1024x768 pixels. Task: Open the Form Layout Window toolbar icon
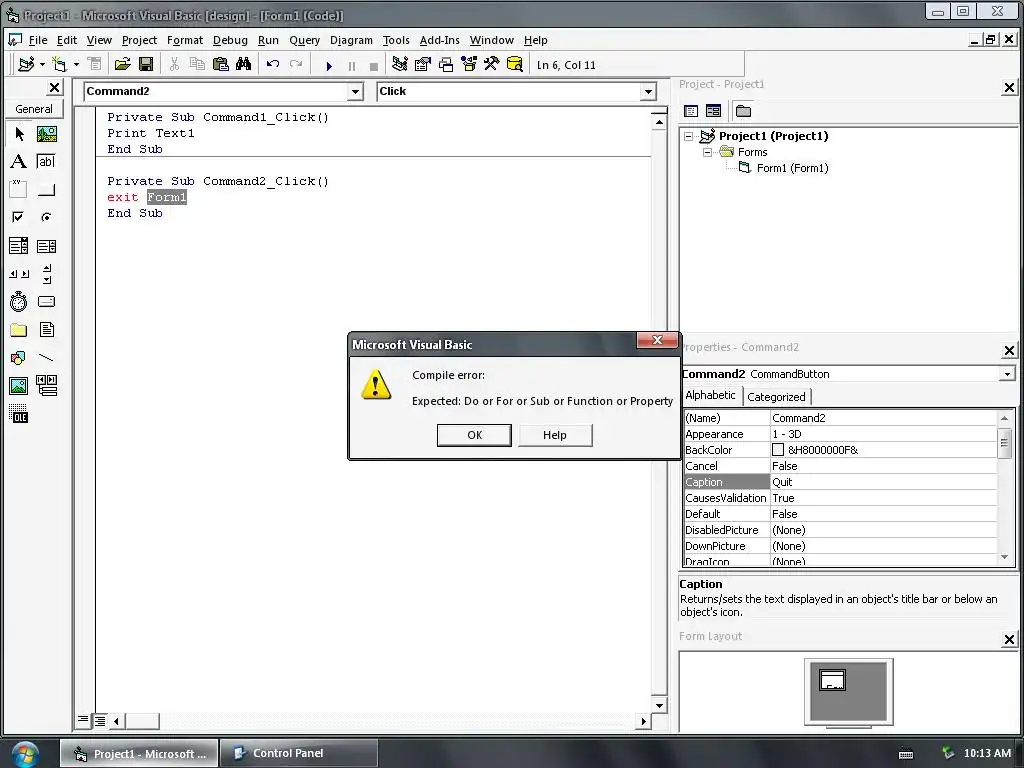click(446, 64)
